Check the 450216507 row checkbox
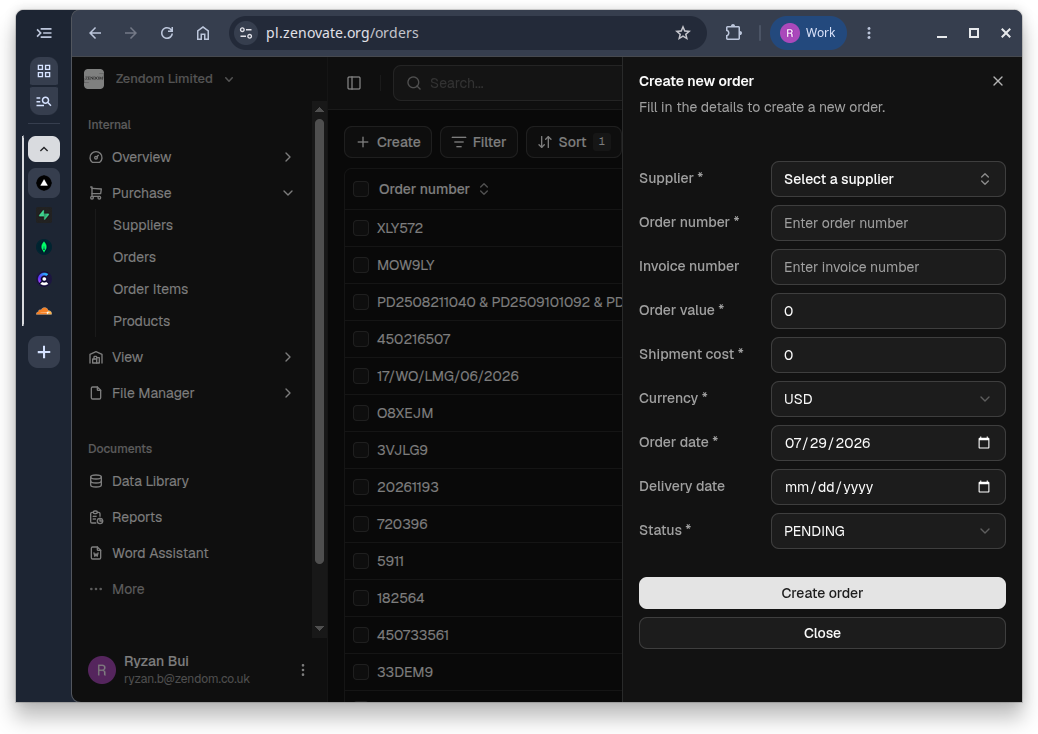The height and width of the screenshot is (734, 1038). point(361,340)
